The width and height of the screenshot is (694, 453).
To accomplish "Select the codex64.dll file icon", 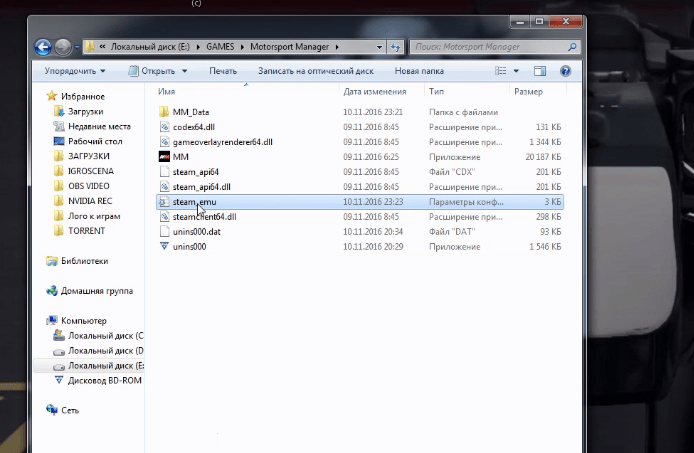I will click(164, 127).
